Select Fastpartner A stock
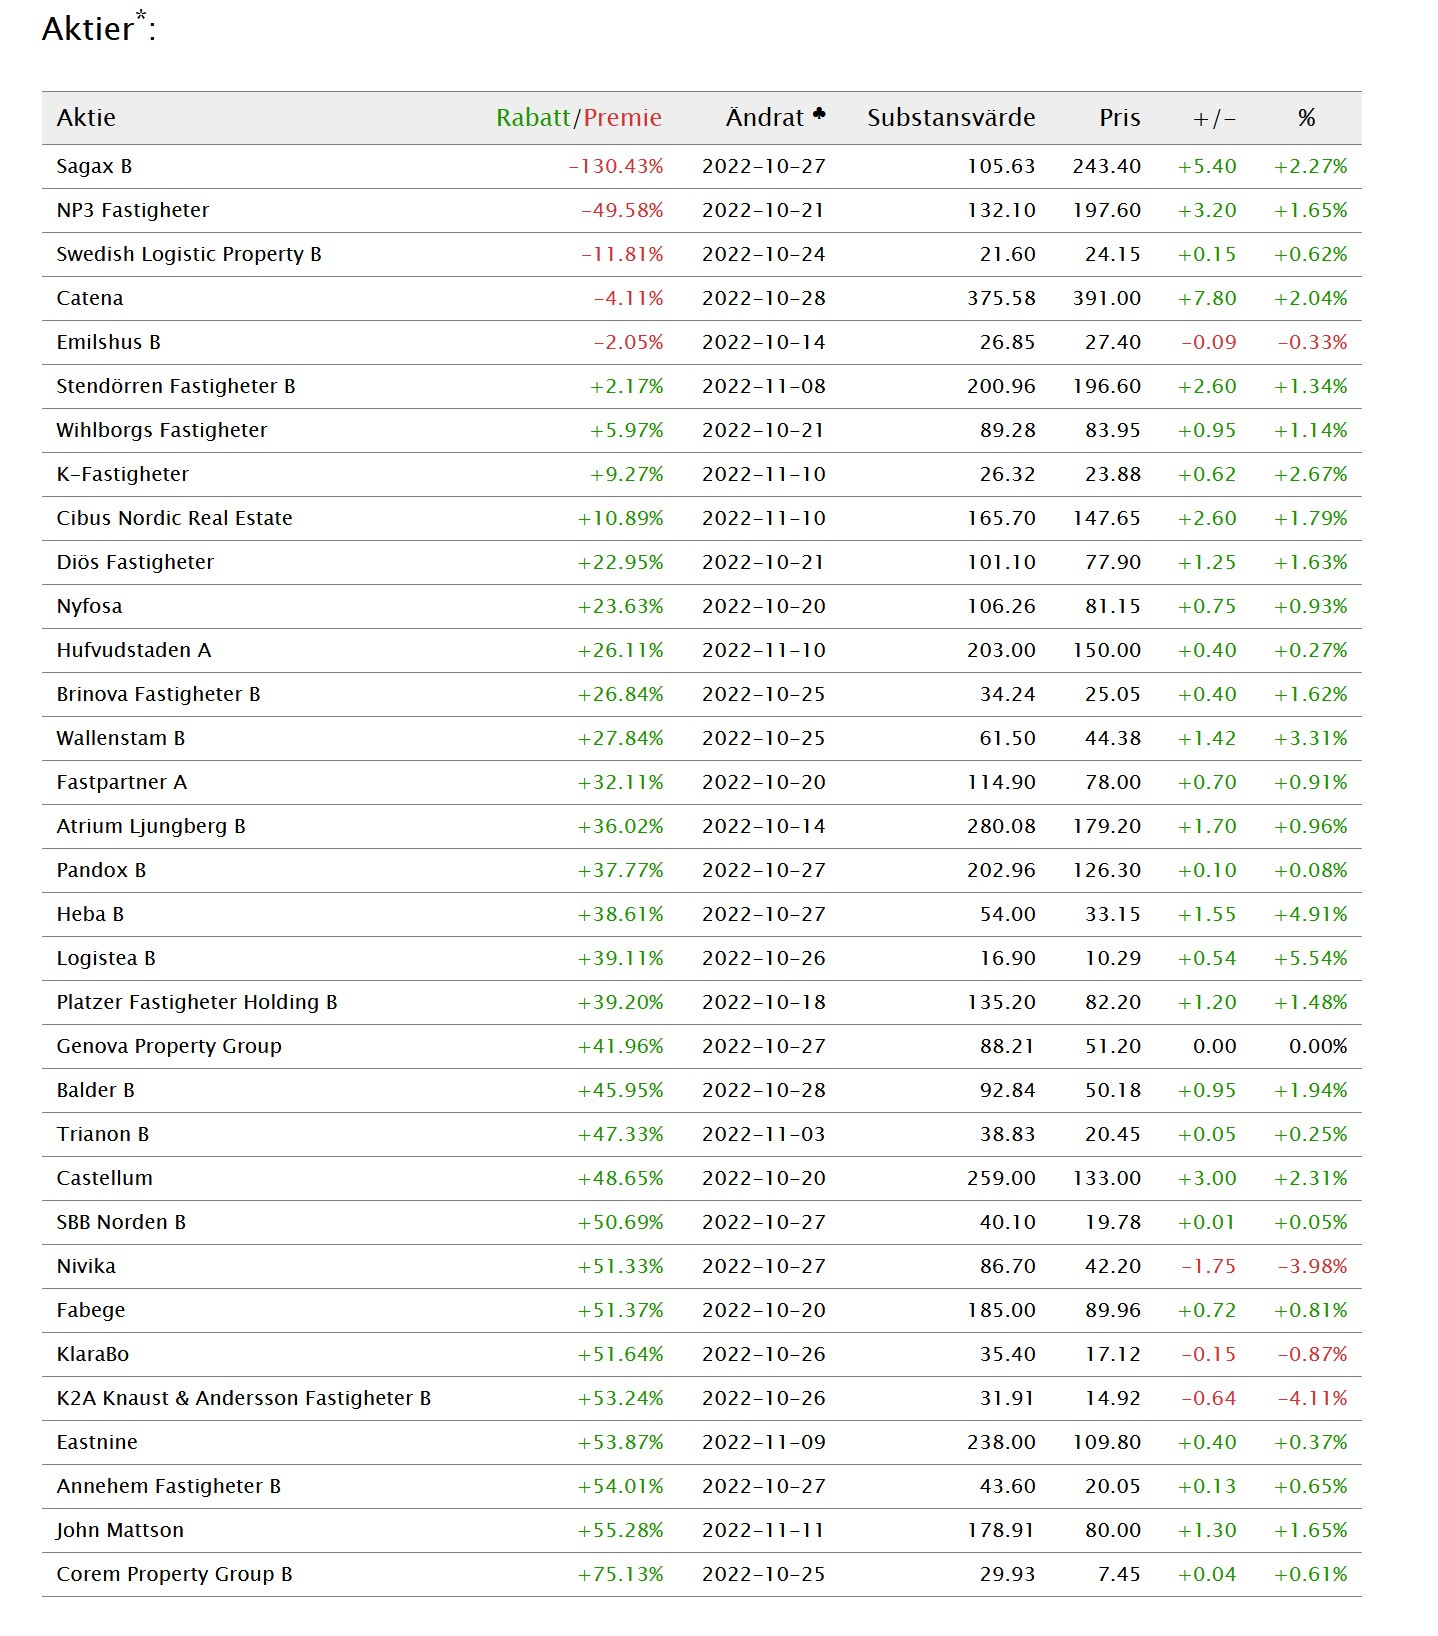Viewport: 1438px width, 1636px height. [x=122, y=782]
